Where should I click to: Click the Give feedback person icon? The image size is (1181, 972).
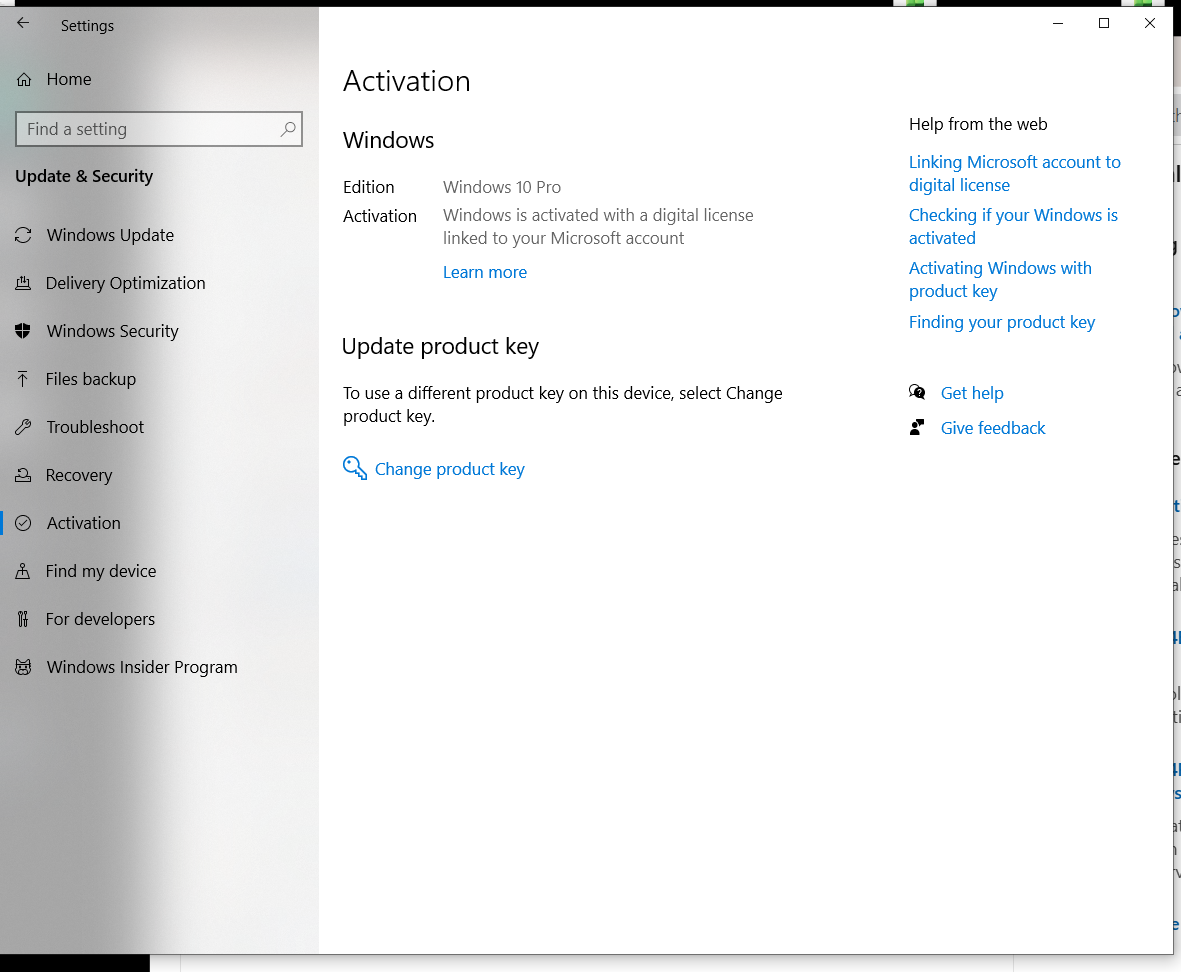[x=917, y=428]
